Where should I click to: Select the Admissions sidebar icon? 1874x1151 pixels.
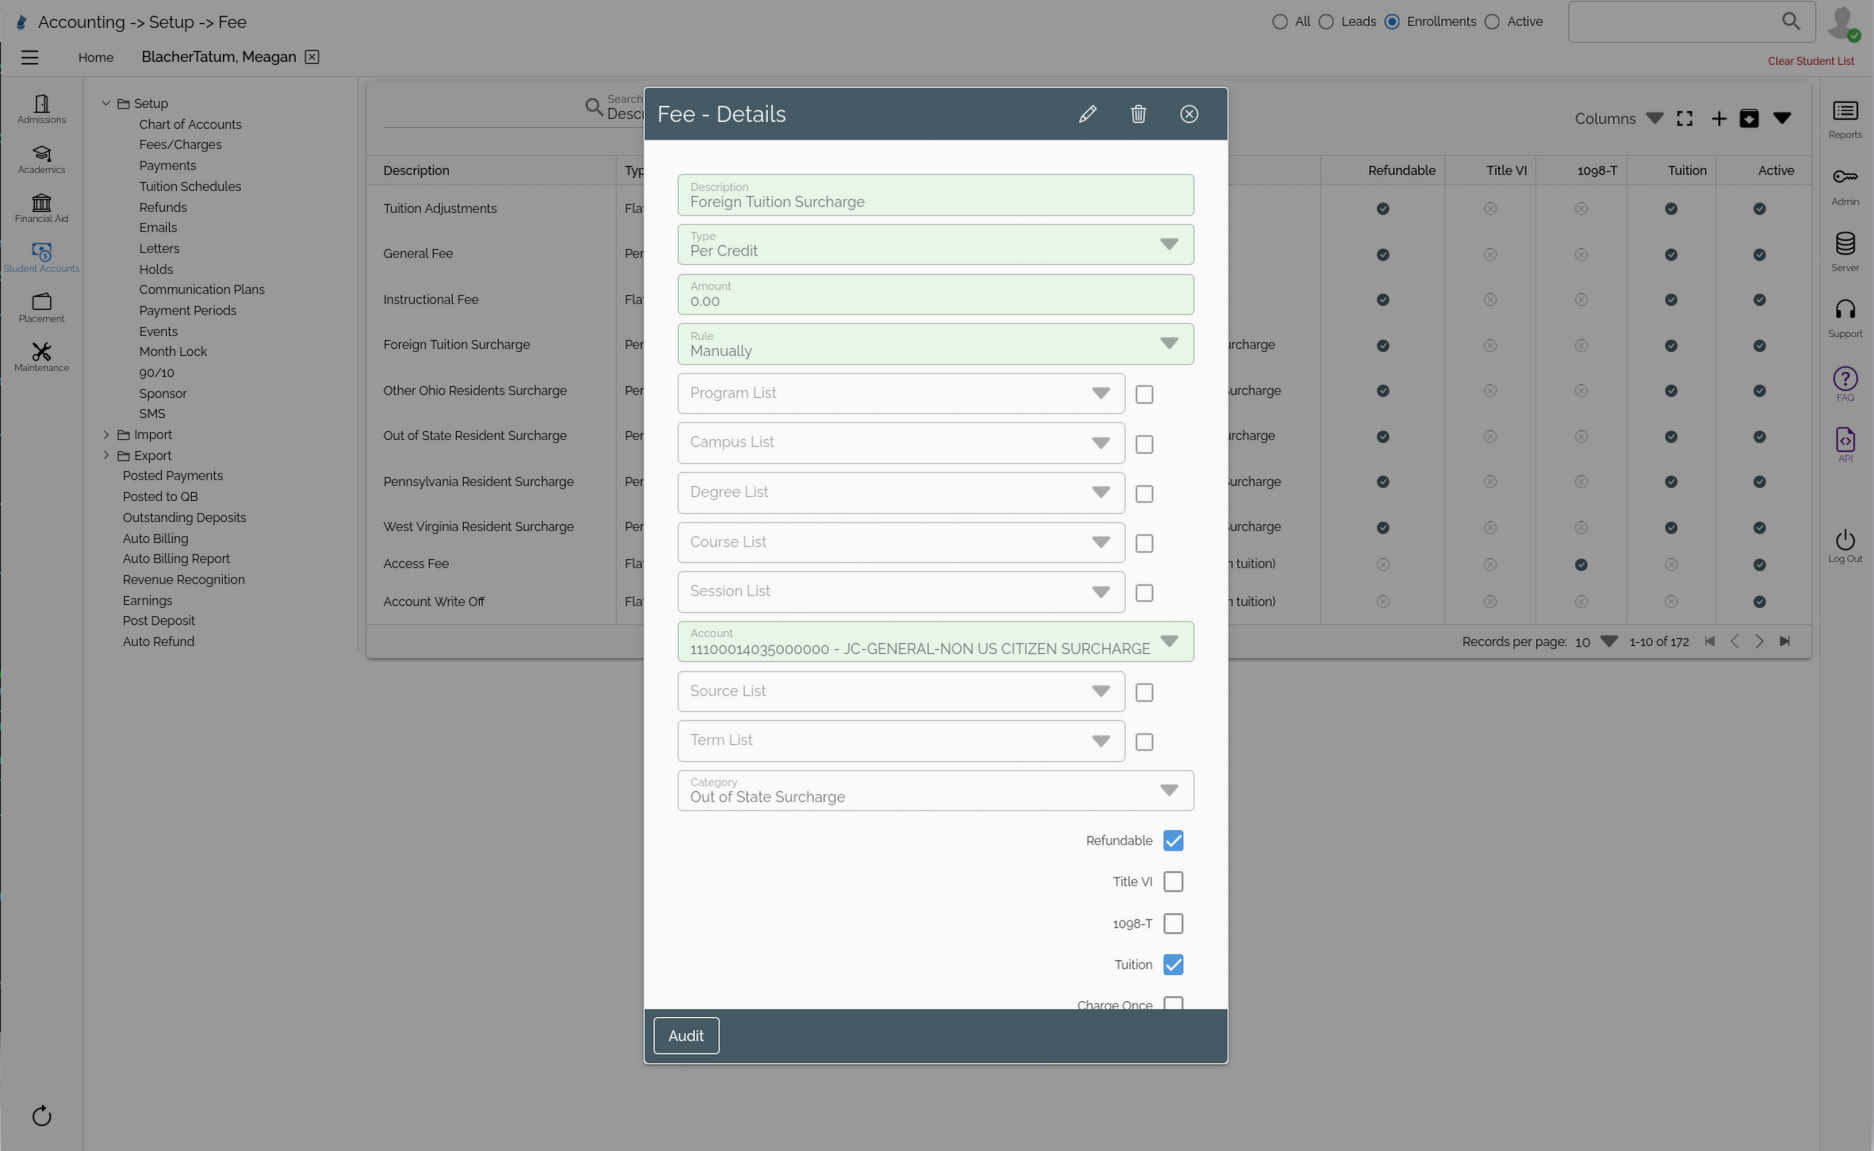41,108
